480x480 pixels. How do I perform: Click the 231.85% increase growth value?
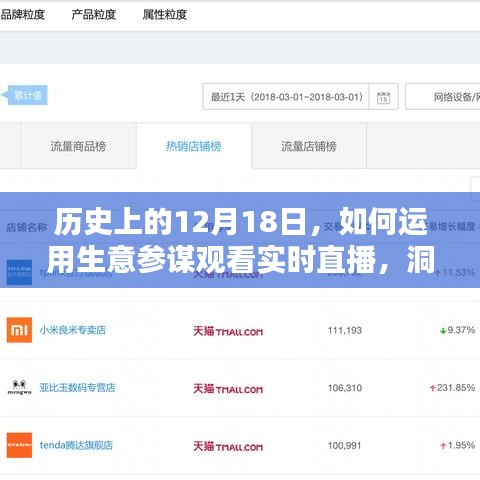pos(452,388)
